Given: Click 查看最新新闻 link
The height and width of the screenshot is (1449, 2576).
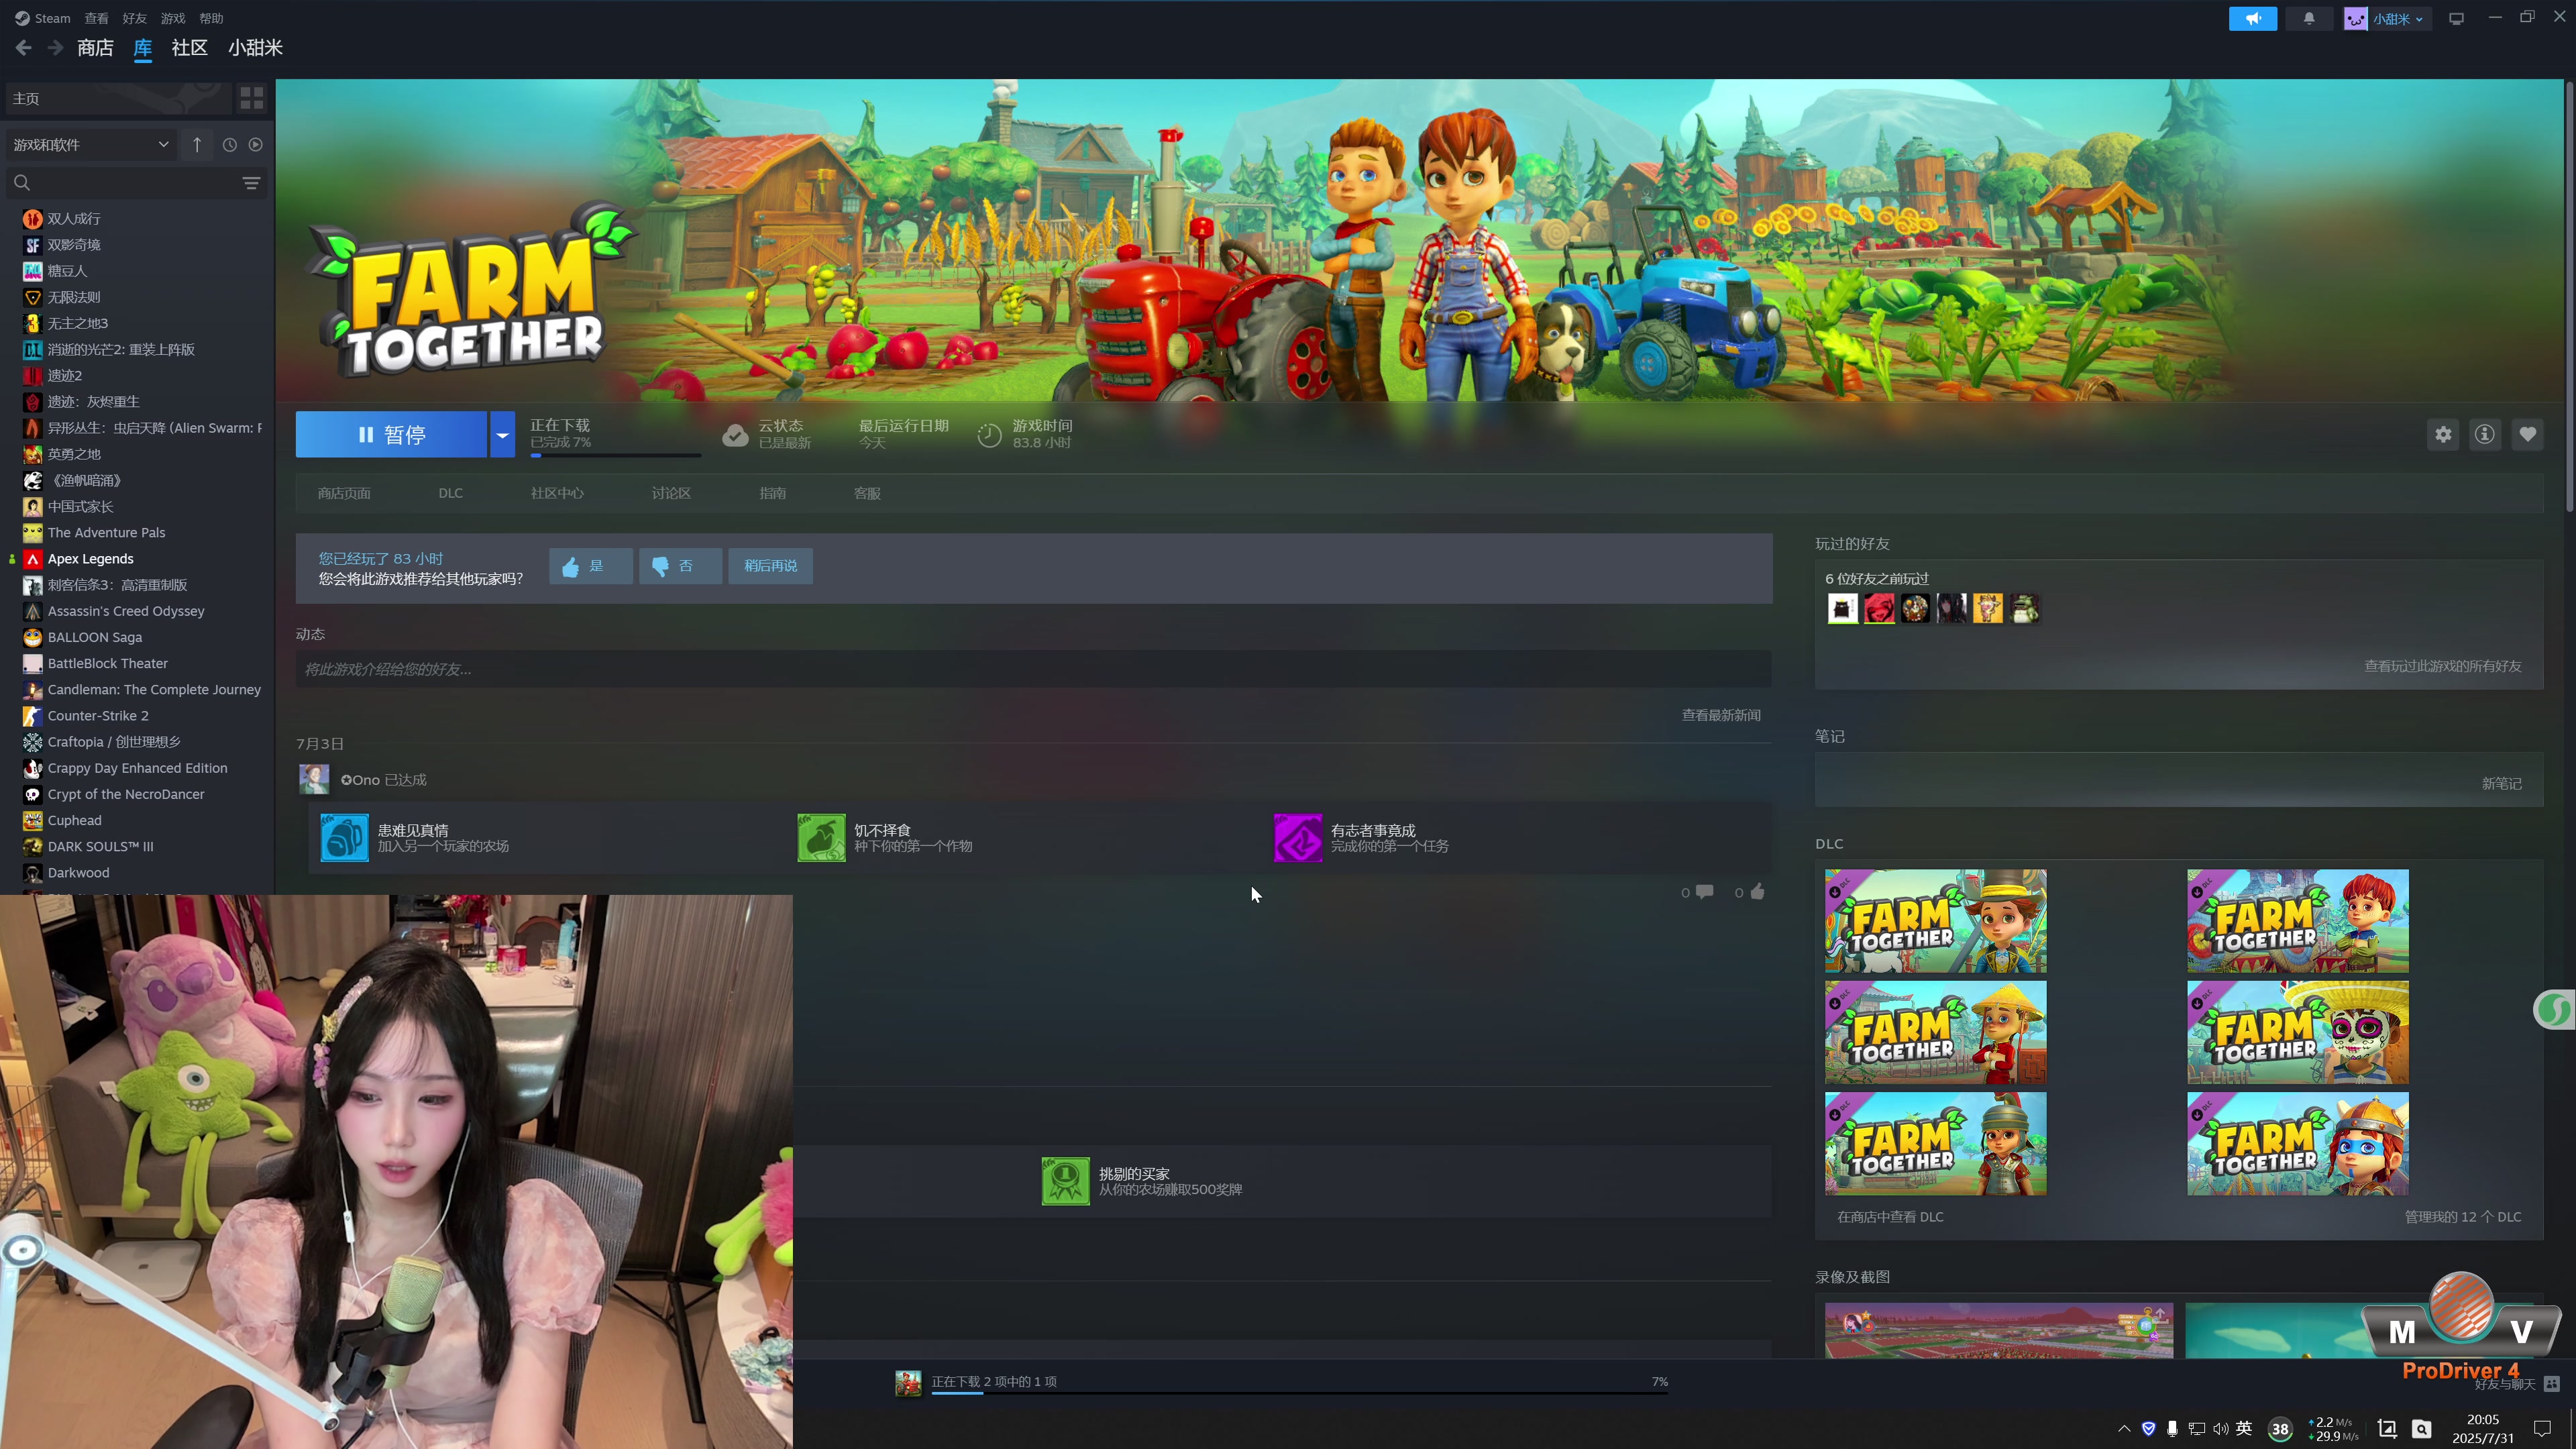Looking at the screenshot, I should (1721, 715).
